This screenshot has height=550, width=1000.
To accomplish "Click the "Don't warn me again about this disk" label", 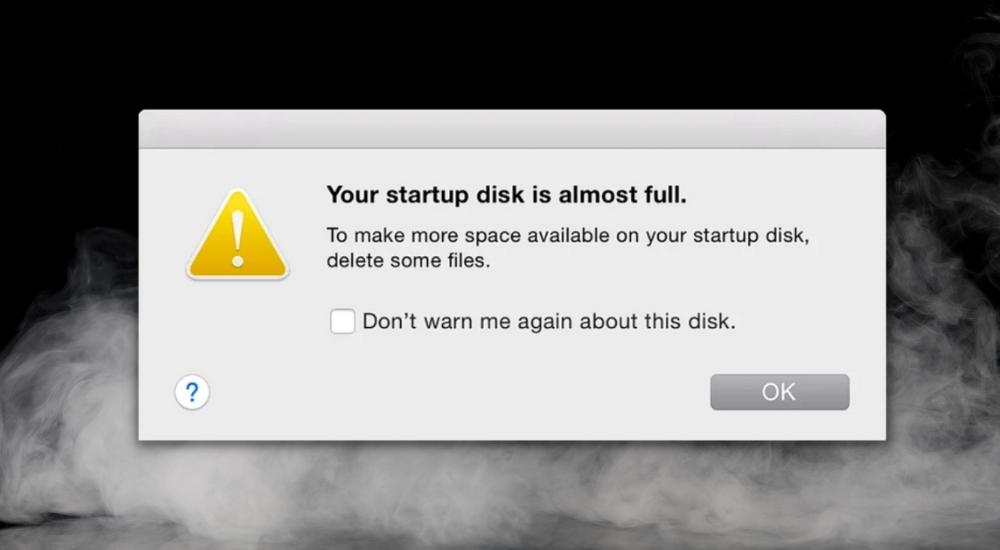I will 548,321.
